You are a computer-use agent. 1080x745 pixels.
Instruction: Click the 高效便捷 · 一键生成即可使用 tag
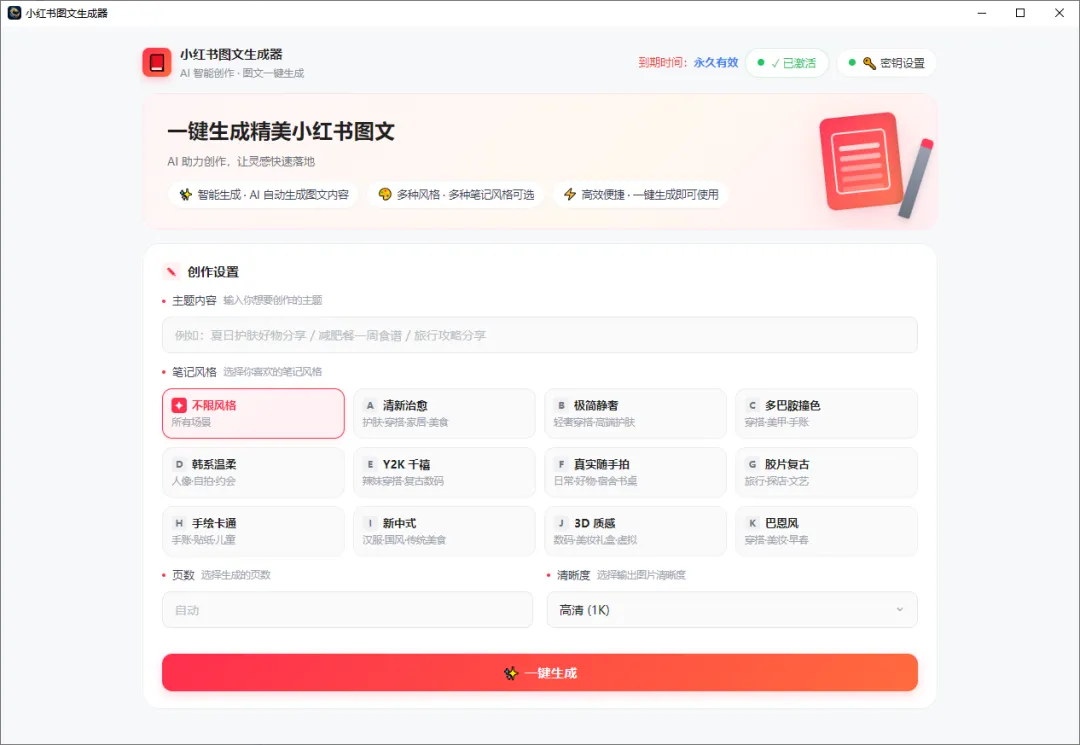641,194
